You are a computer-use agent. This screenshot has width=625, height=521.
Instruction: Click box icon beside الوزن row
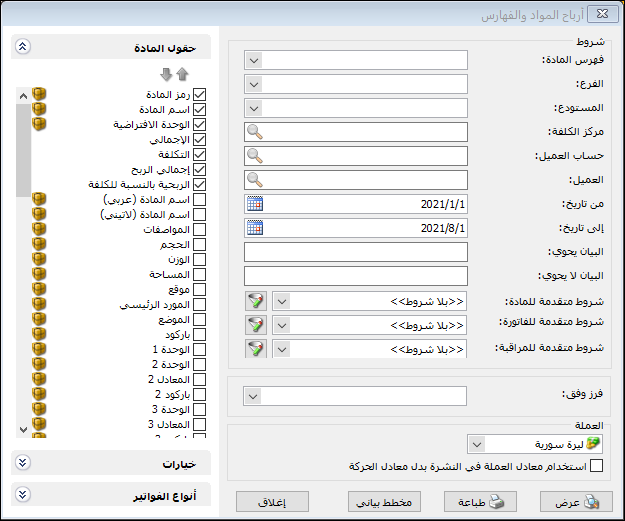[39, 259]
